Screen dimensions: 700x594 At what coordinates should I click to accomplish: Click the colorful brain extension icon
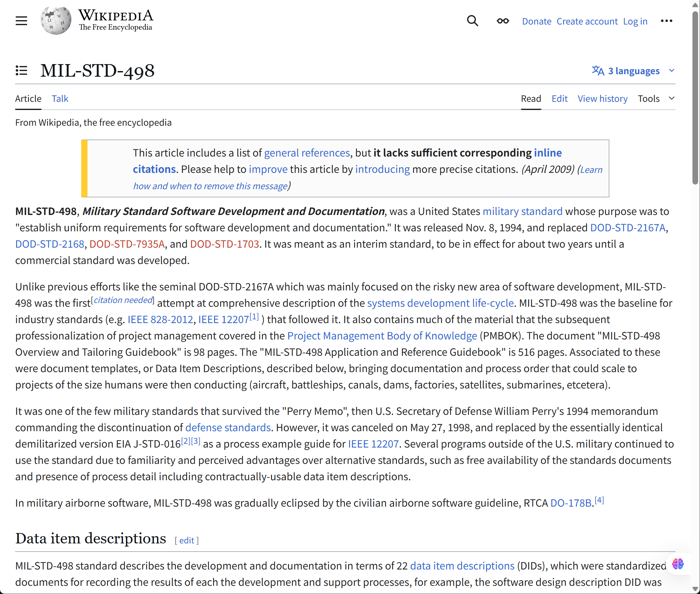pos(678,564)
